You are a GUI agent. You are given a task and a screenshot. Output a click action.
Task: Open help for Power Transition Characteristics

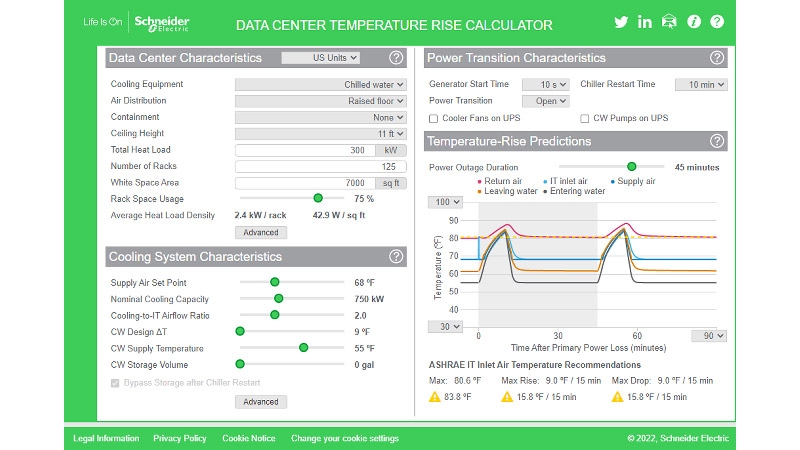pos(717,58)
